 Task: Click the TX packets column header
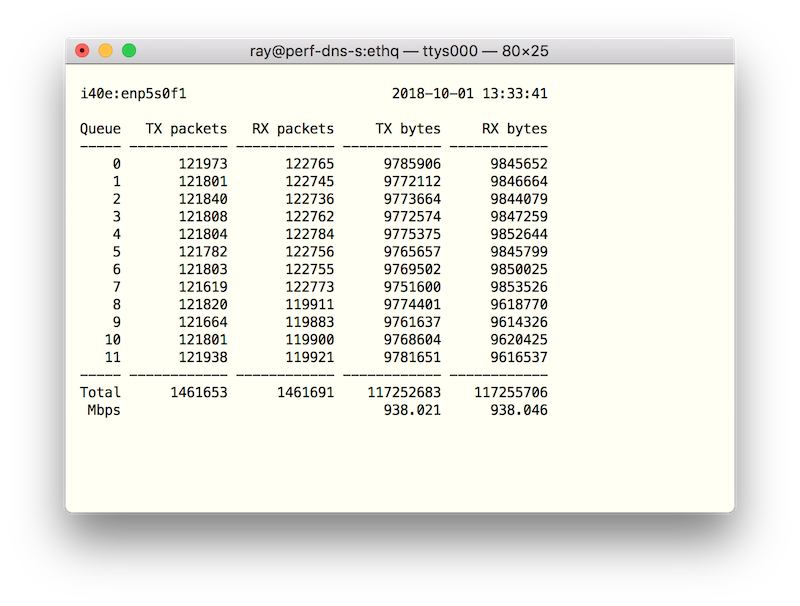(186, 129)
